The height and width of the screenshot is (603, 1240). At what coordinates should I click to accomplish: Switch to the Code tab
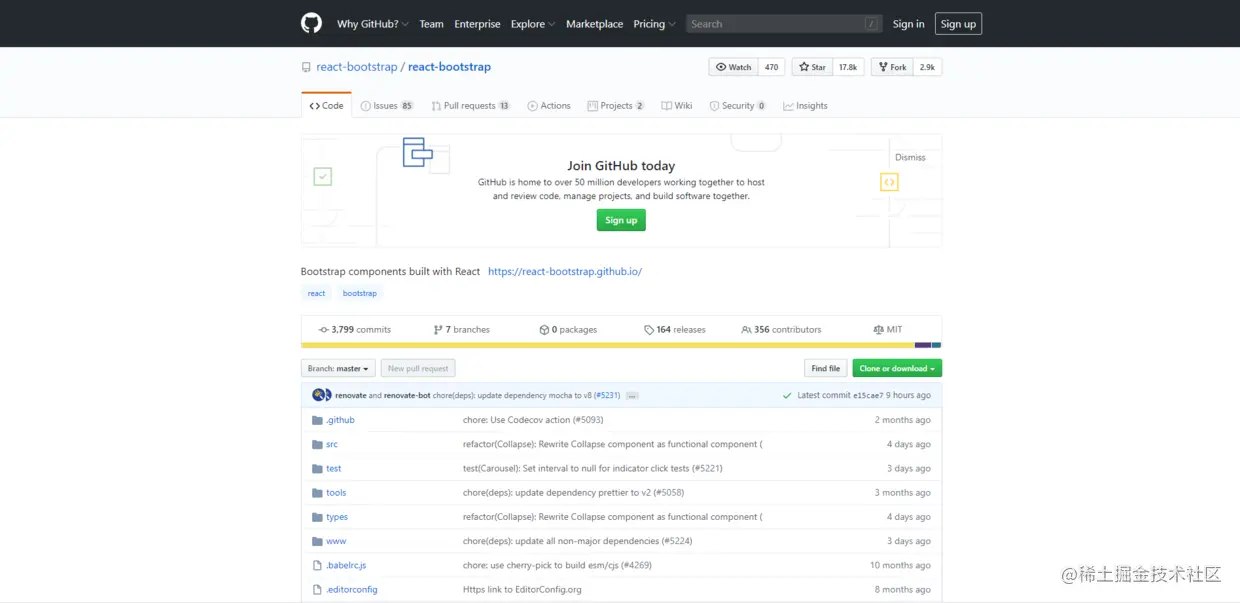(x=326, y=106)
